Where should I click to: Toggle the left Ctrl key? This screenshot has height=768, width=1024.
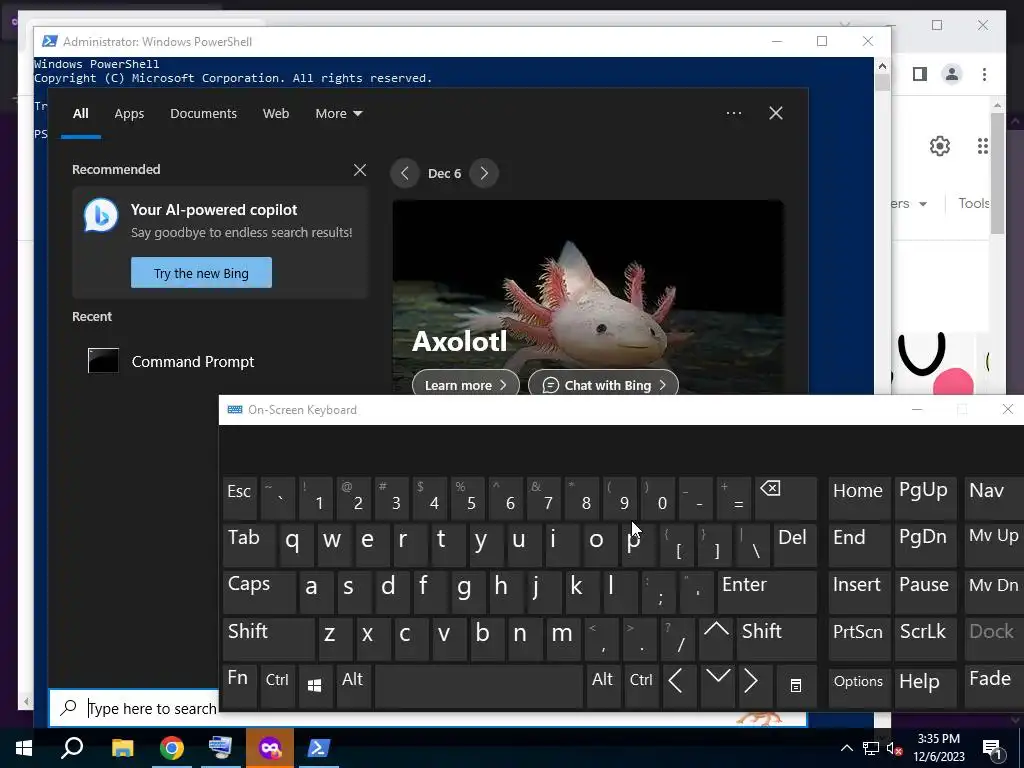277,686
